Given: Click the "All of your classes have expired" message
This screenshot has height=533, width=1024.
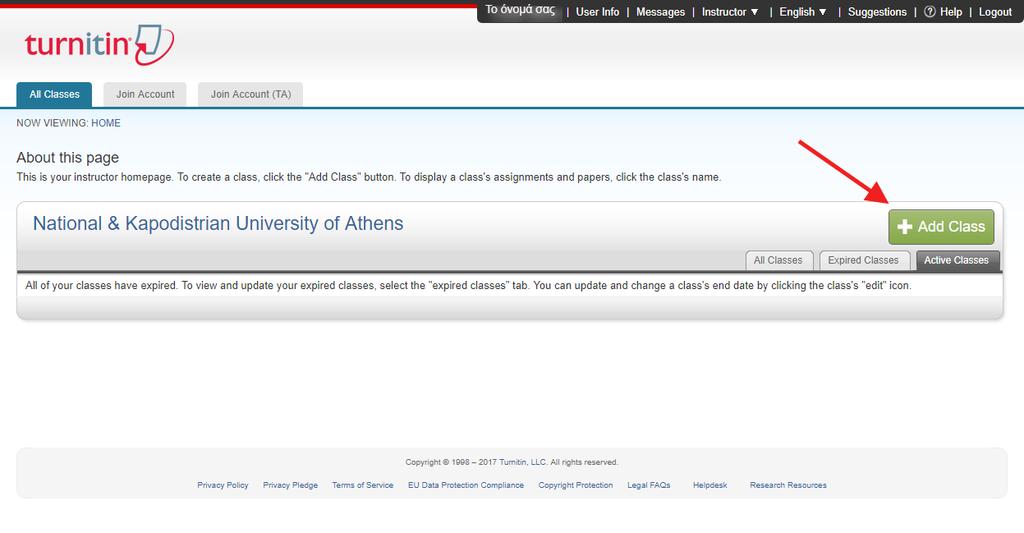Looking at the screenshot, I should pos(468,285).
